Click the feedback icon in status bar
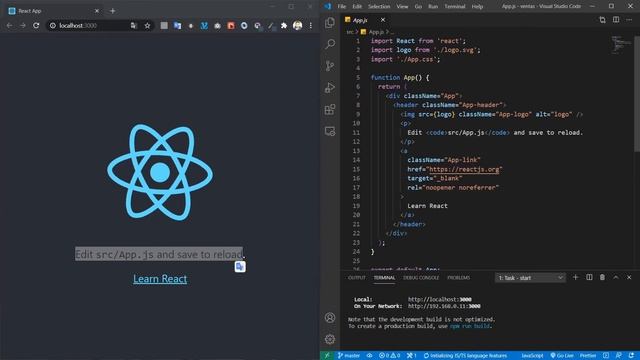Screen dimensions: 640x360 (619, 356)
